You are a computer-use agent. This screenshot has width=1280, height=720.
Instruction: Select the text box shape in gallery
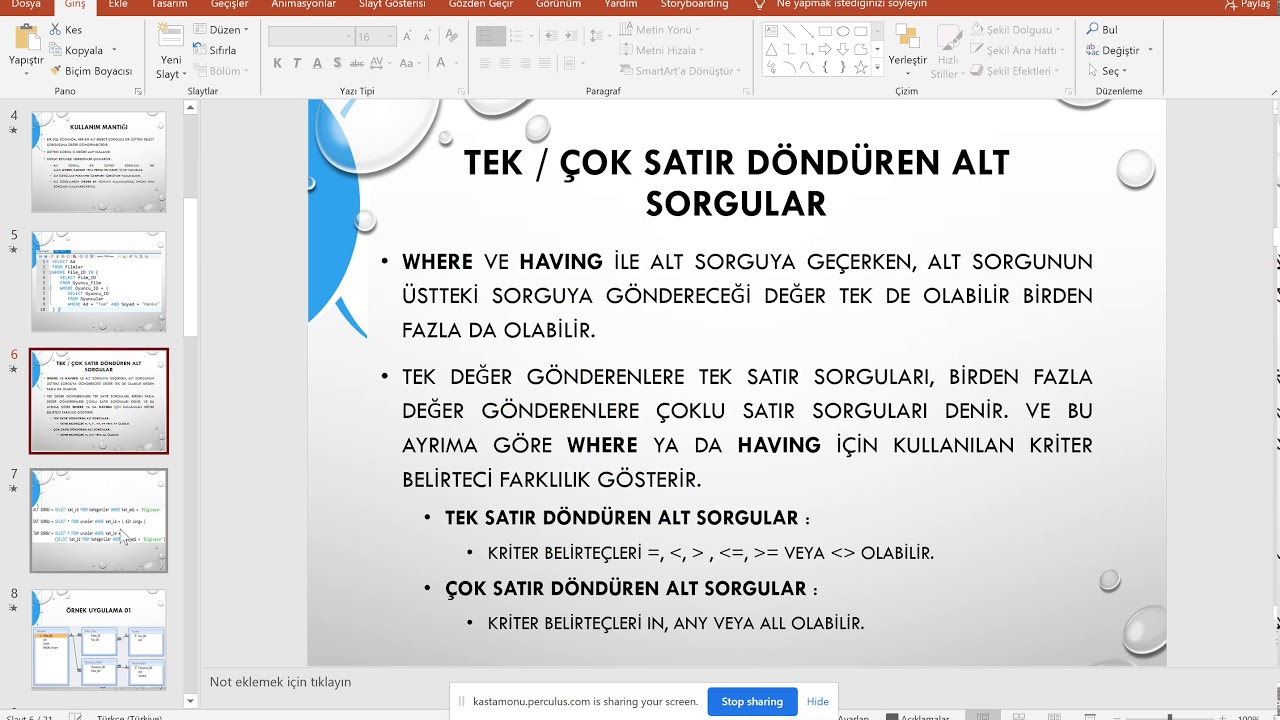[x=771, y=31]
